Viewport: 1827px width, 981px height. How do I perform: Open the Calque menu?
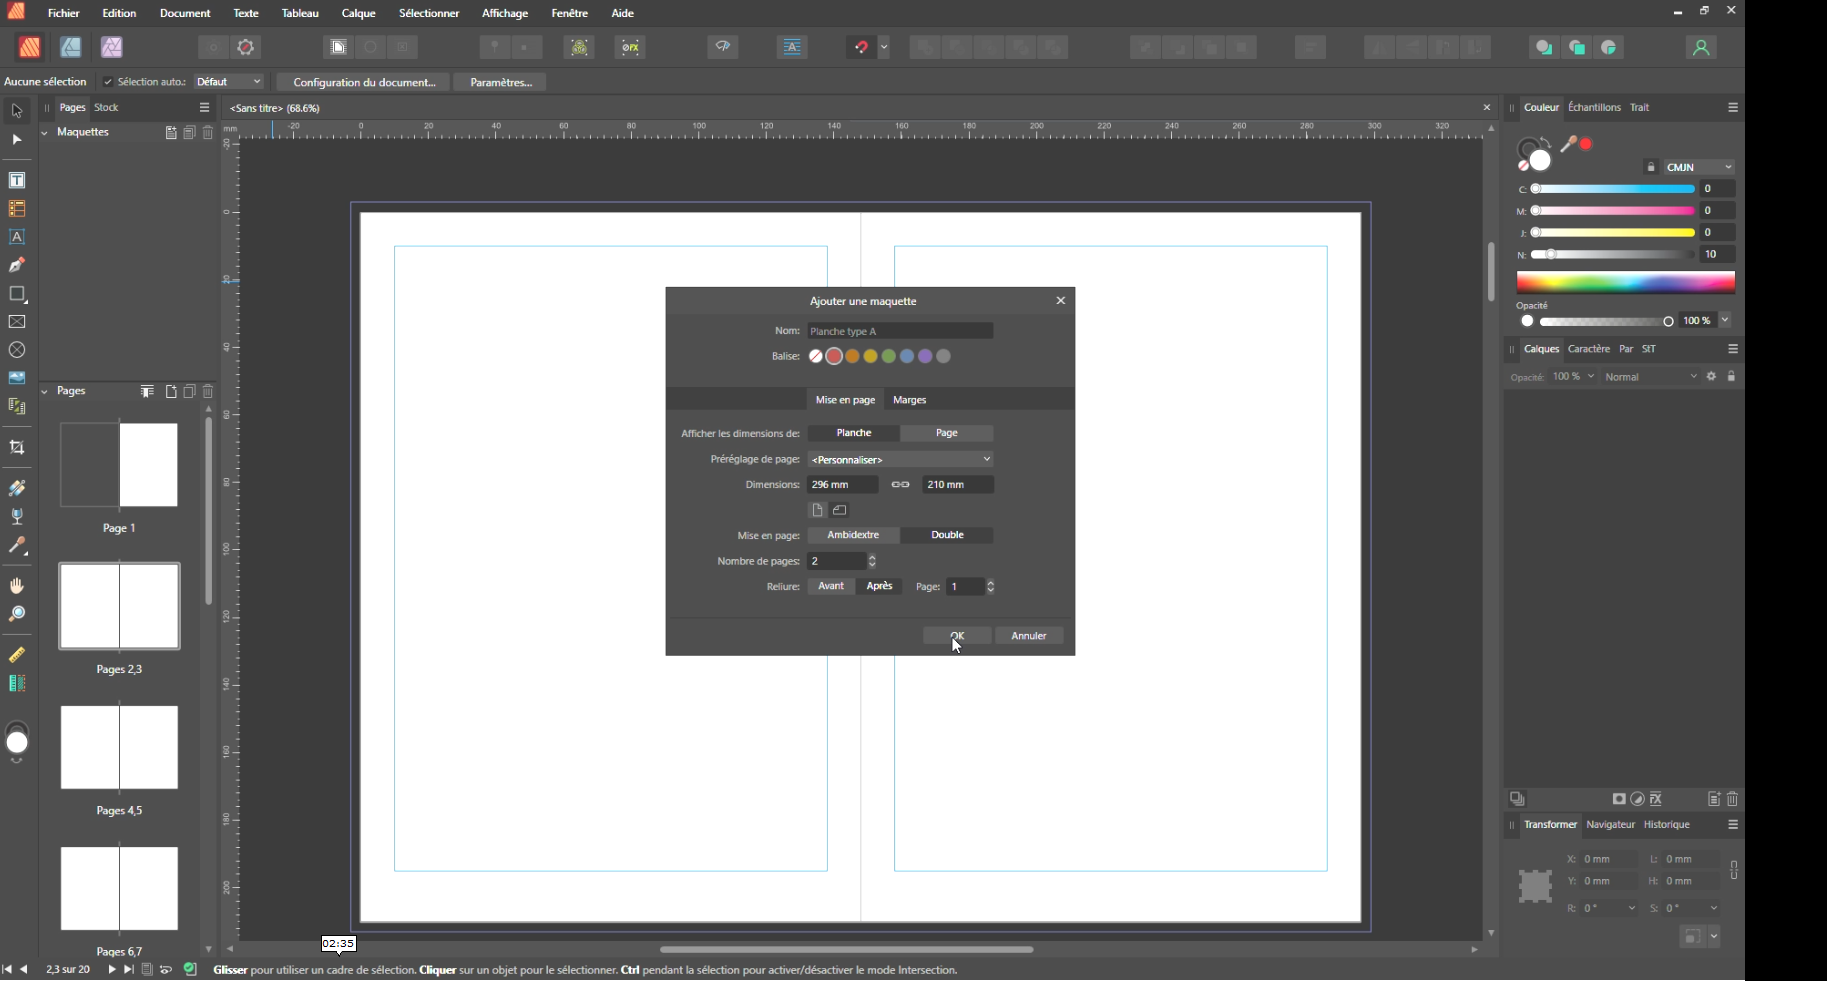pyautogui.click(x=358, y=13)
